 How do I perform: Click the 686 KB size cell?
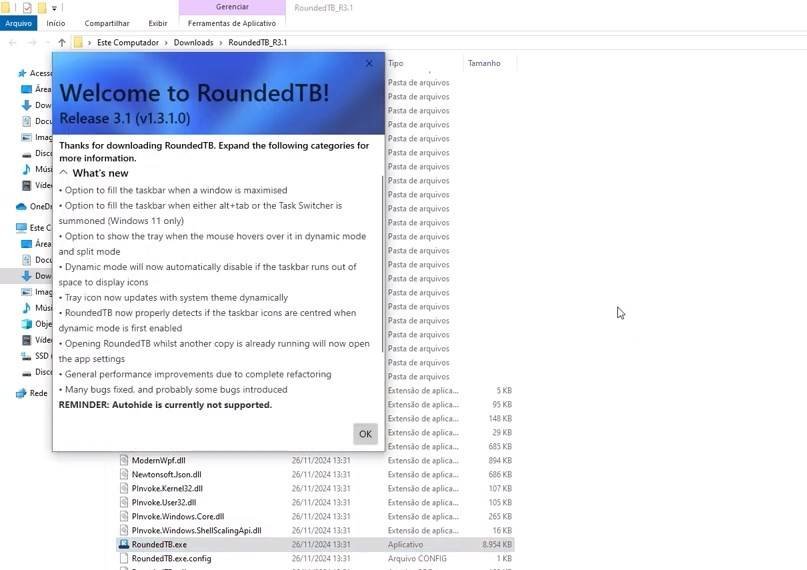(x=500, y=474)
